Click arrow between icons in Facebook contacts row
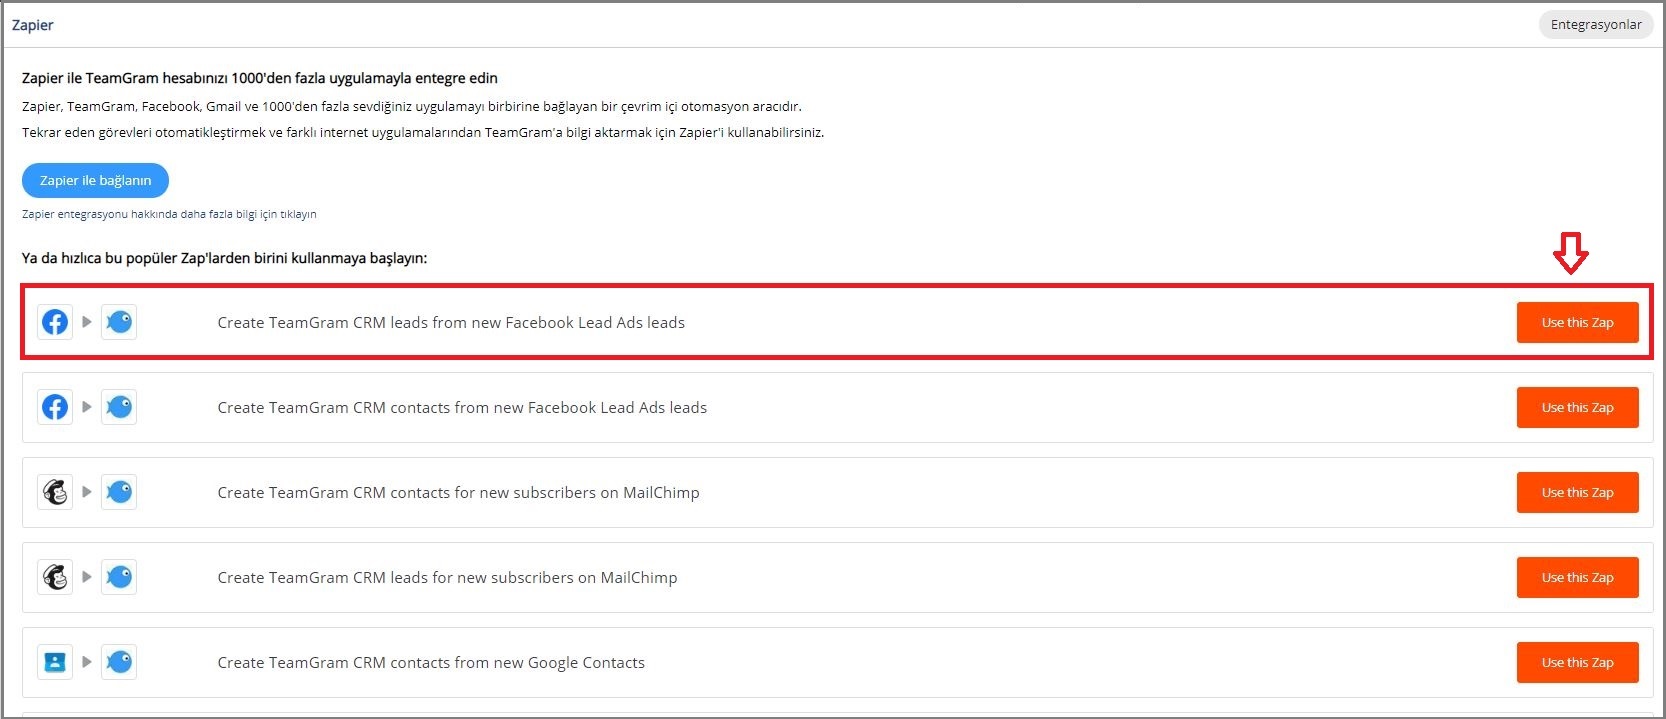 [x=87, y=407]
